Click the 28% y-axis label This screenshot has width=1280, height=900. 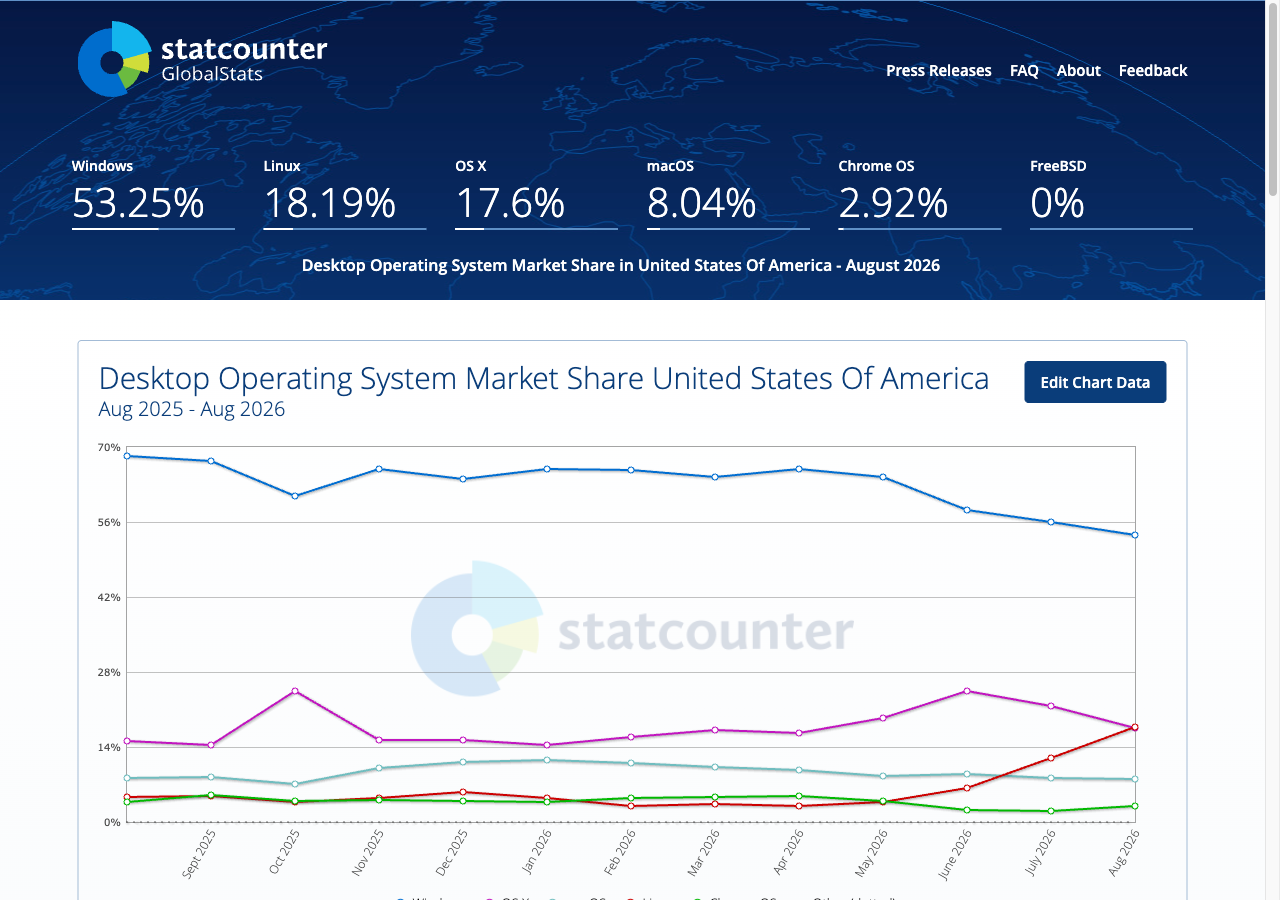pyautogui.click(x=109, y=672)
